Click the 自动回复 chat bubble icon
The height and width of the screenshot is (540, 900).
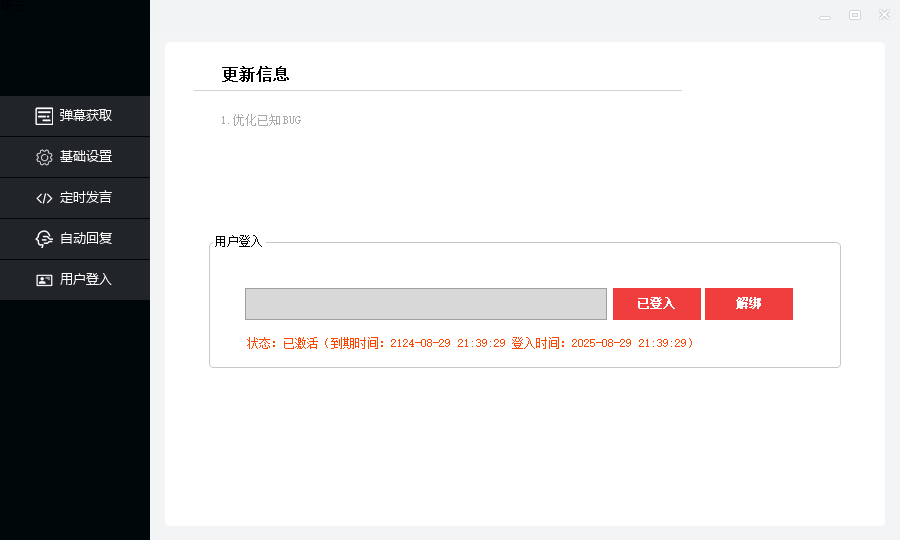pyautogui.click(x=44, y=239)
